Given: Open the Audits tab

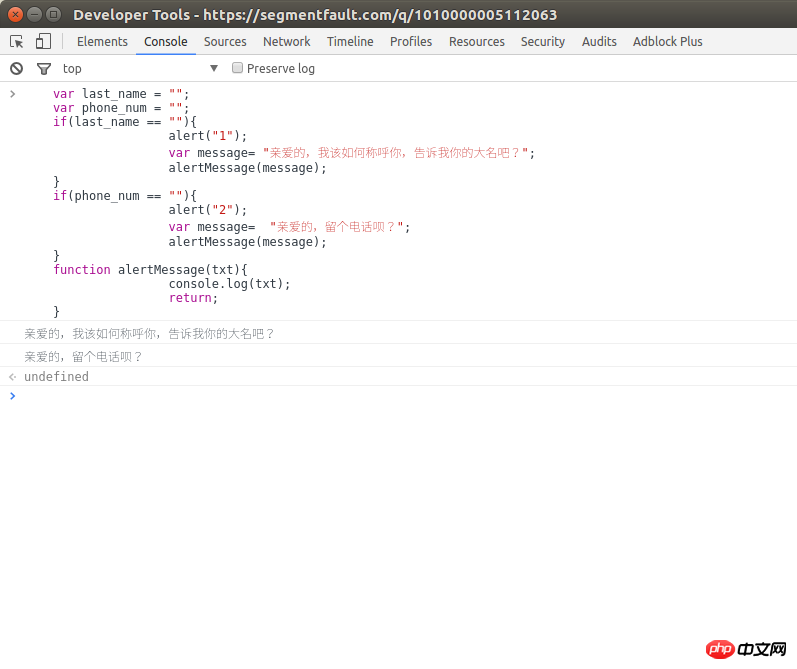Looking at the screenshot, I should (x=599, y=41).
